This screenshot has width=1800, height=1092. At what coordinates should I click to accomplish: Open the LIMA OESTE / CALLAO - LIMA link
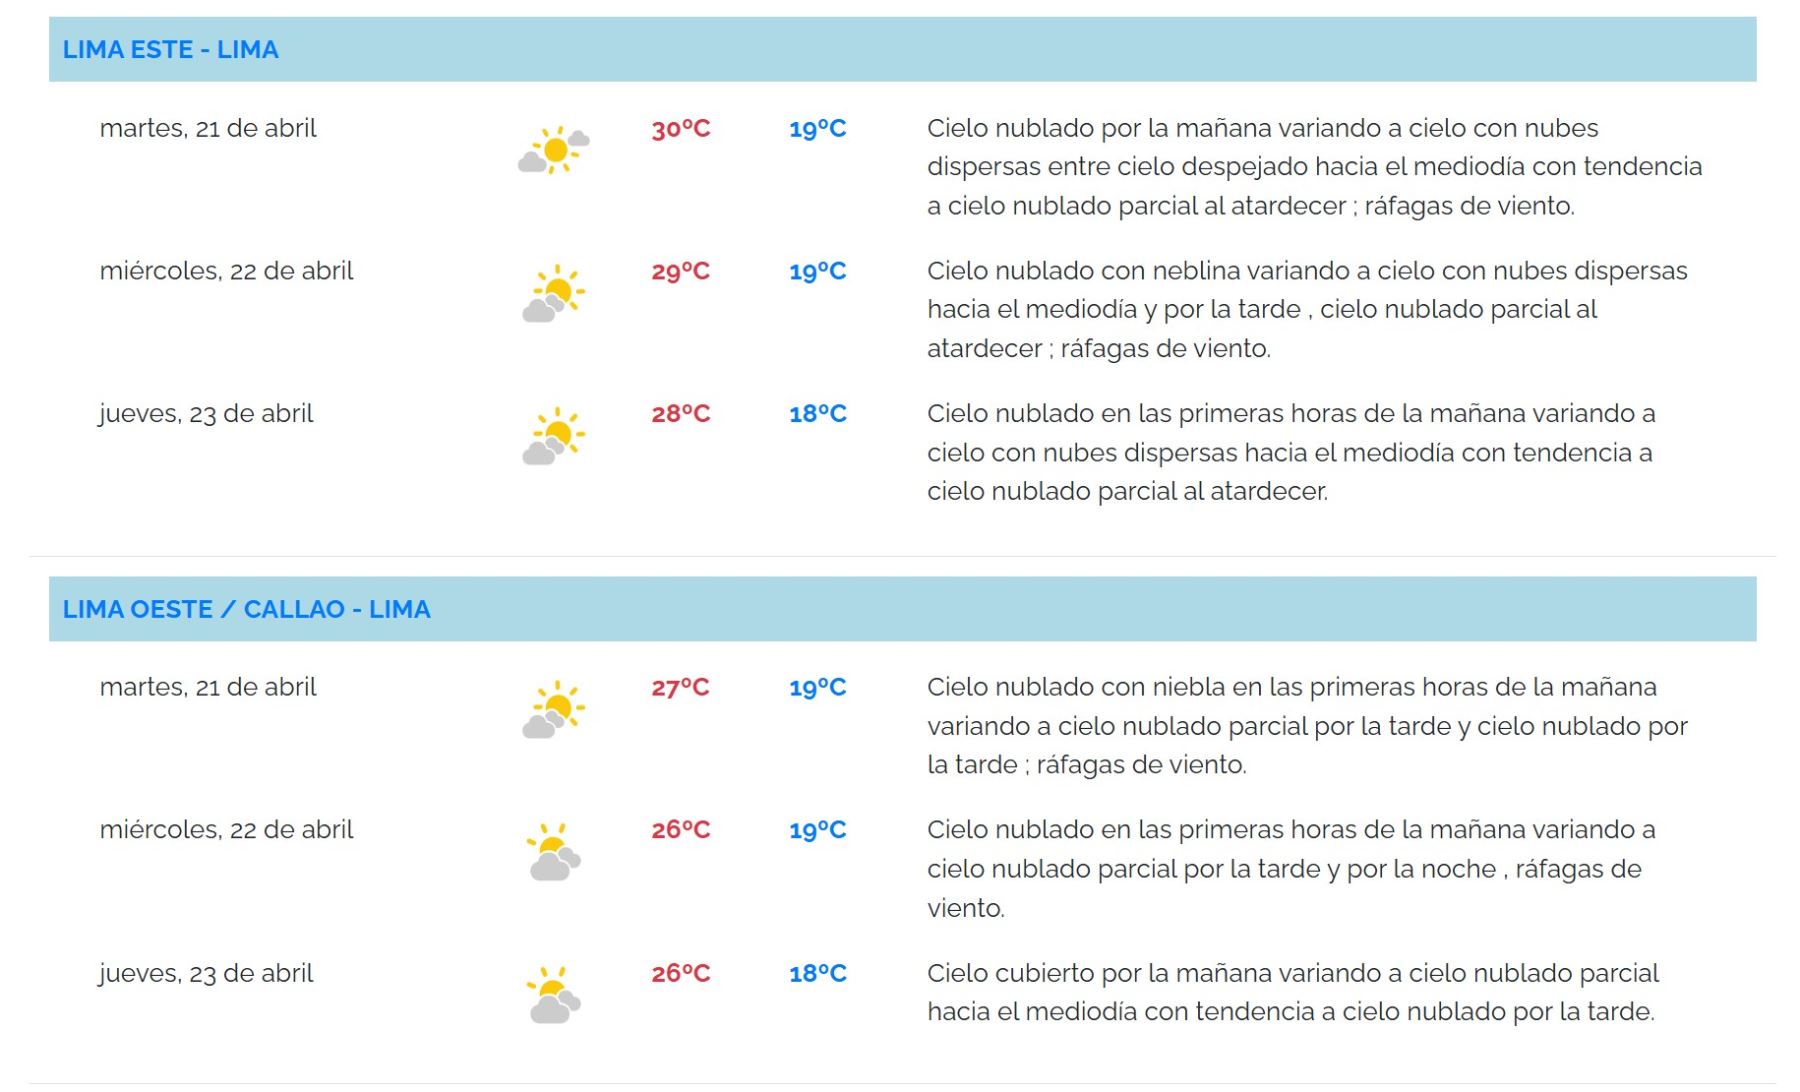pos(246,609)
